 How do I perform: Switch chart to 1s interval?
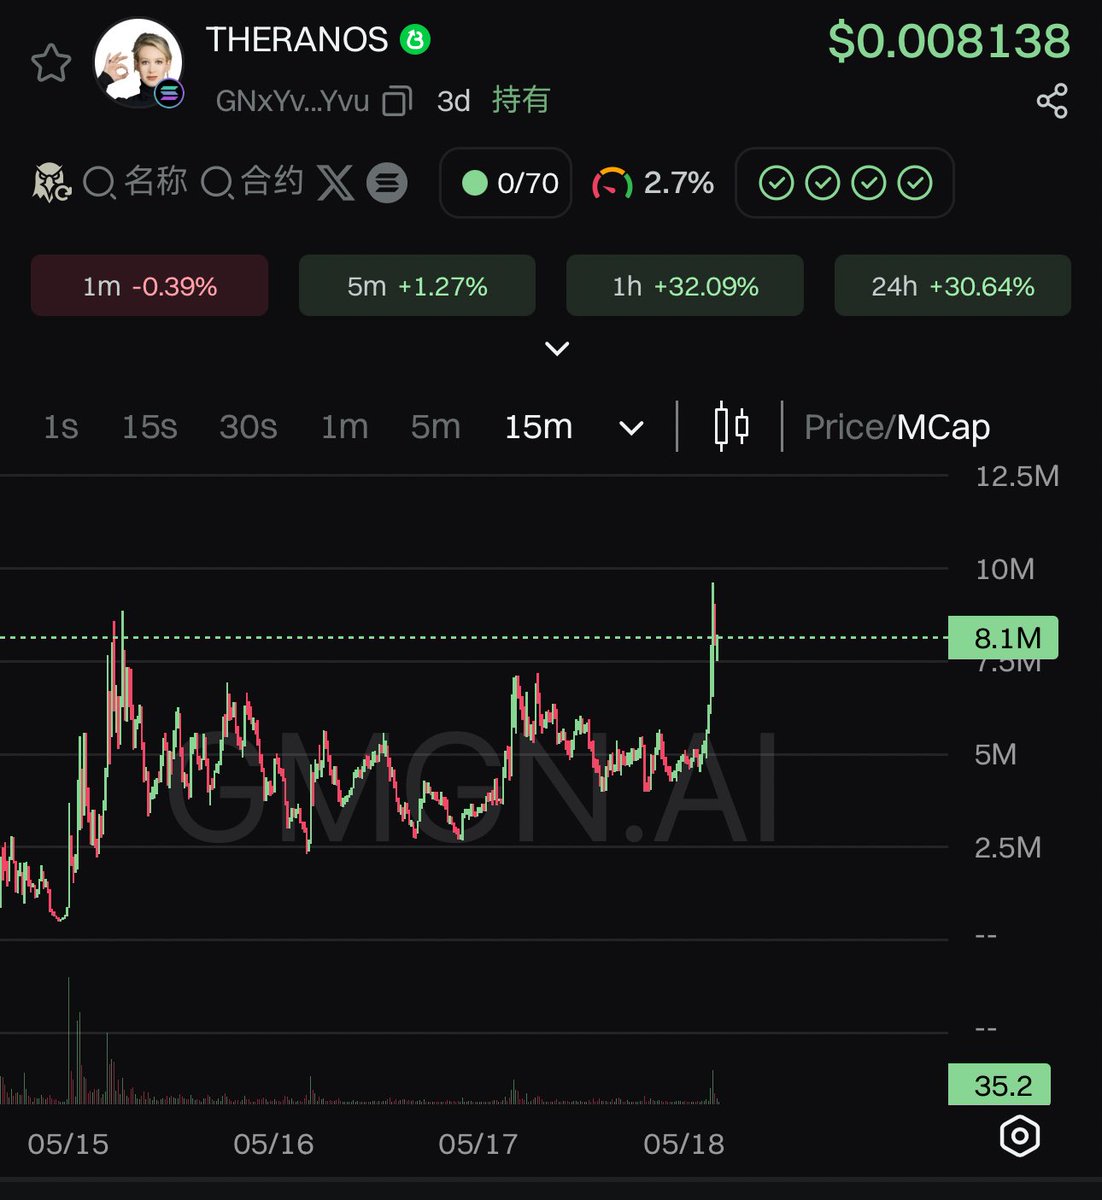pyautogui.click(x=60, y=427)
